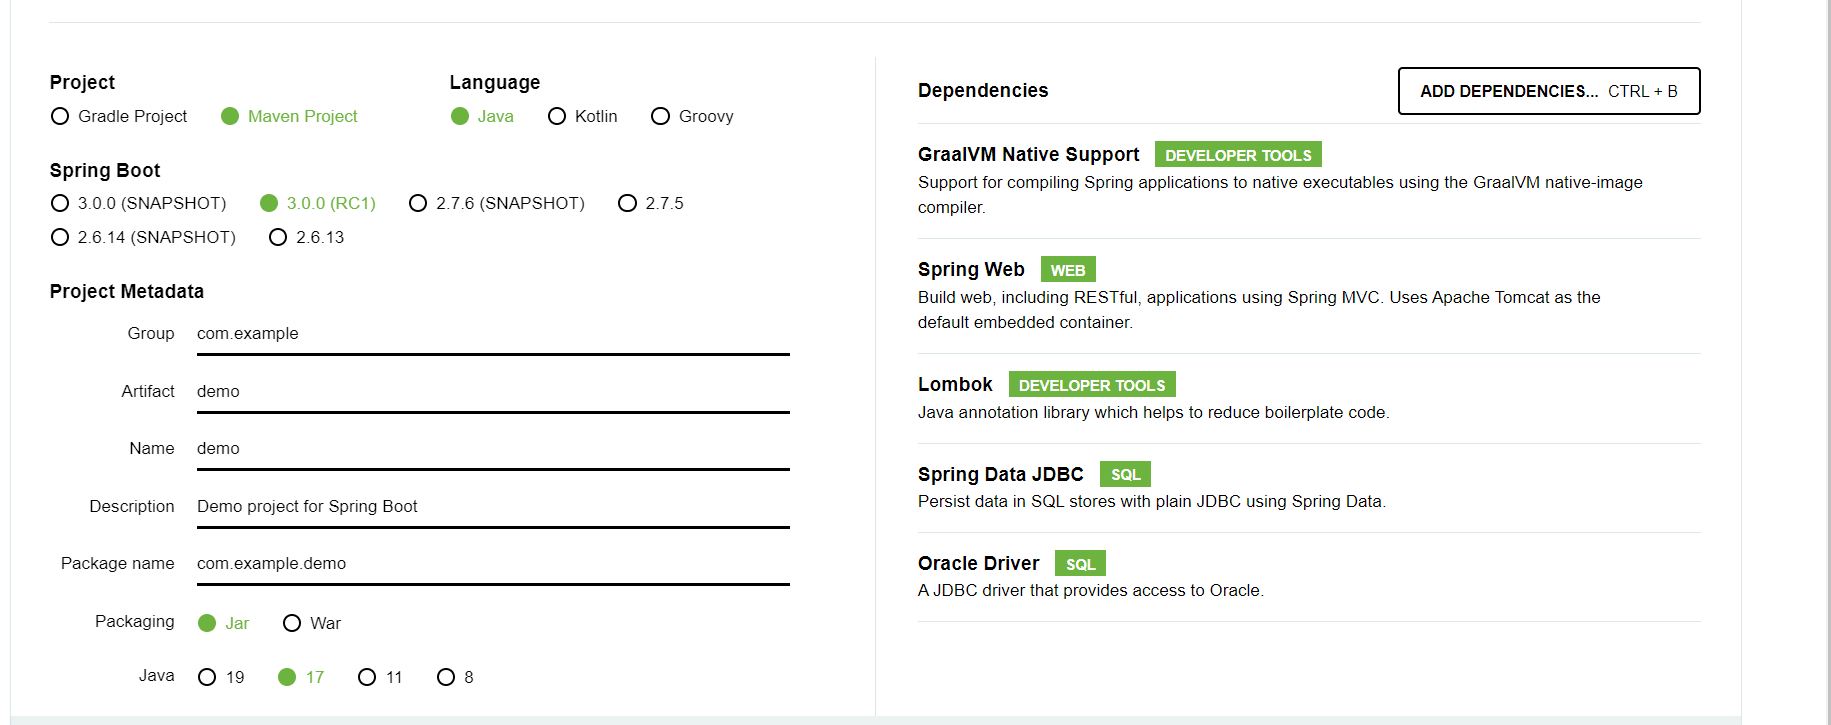The height and width of the screenshot is (725, 1831).
Task: Click the Lombok description text
Action: point(1154,412)
